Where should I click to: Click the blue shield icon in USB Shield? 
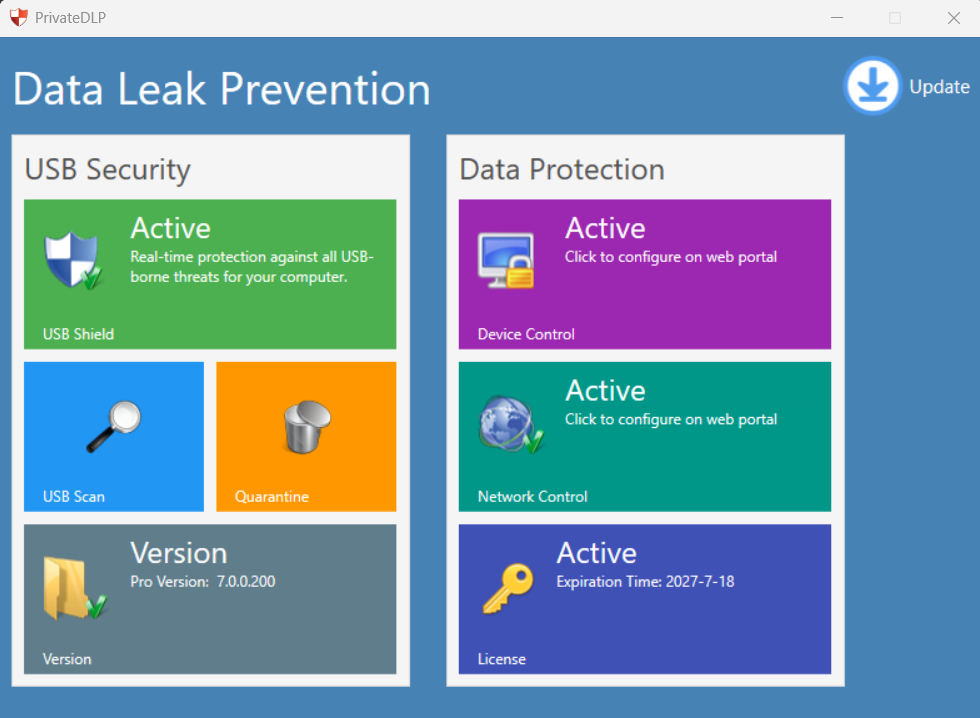[73, 261]
